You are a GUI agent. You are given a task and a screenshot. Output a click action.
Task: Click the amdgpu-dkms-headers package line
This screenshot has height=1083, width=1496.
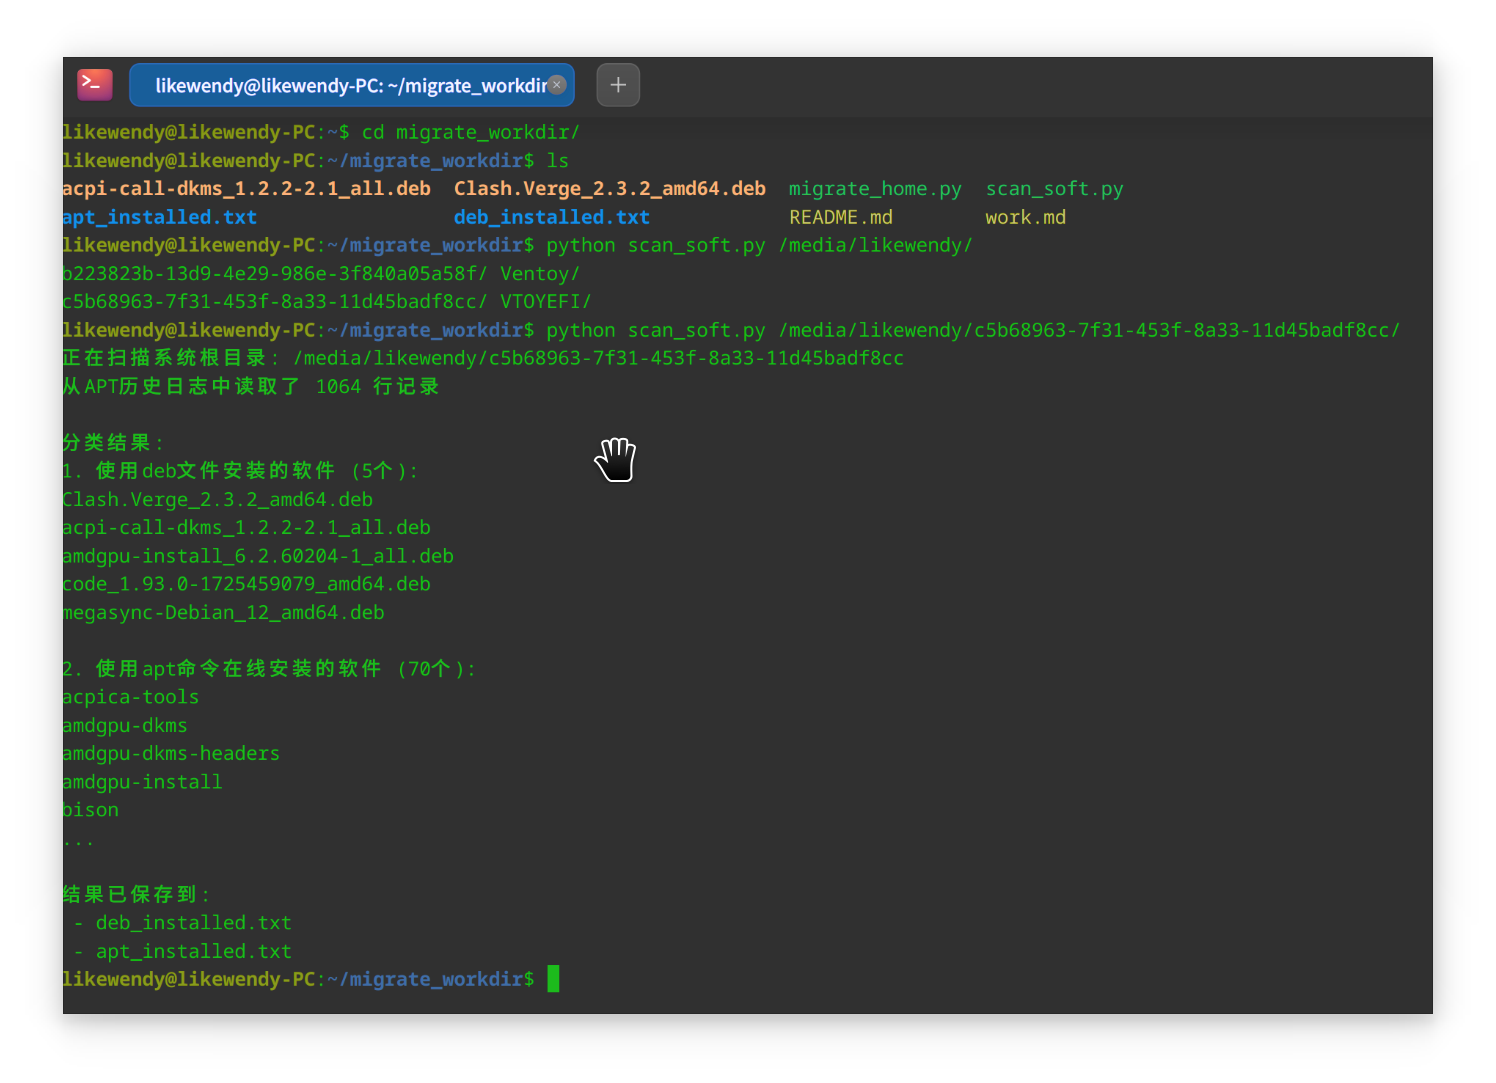coord(171,753)
